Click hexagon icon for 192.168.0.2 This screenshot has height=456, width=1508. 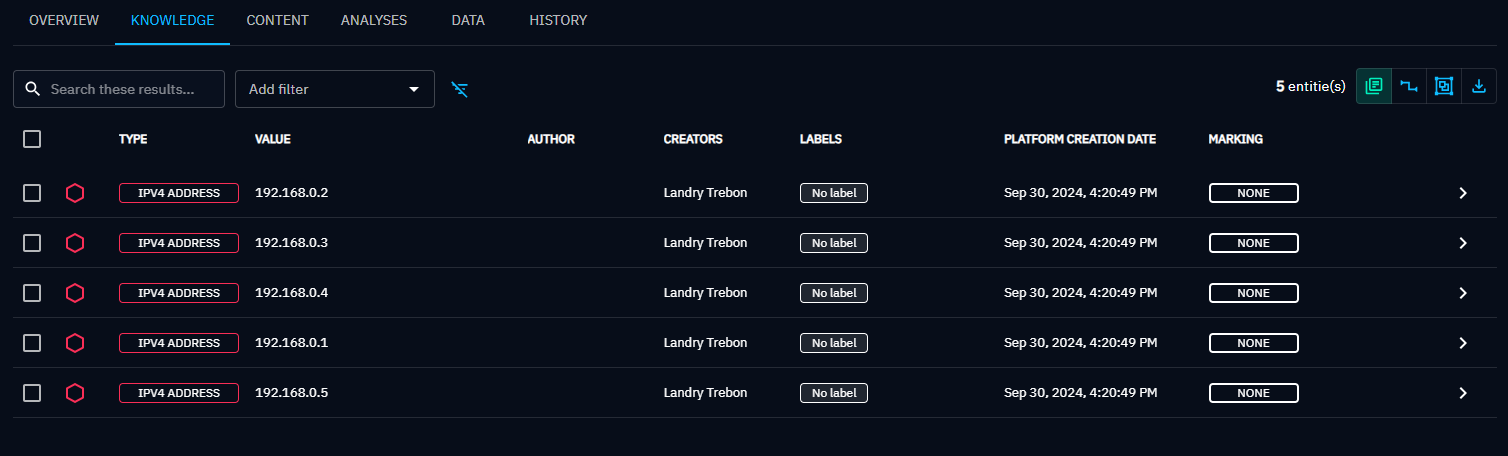[74, 193]
